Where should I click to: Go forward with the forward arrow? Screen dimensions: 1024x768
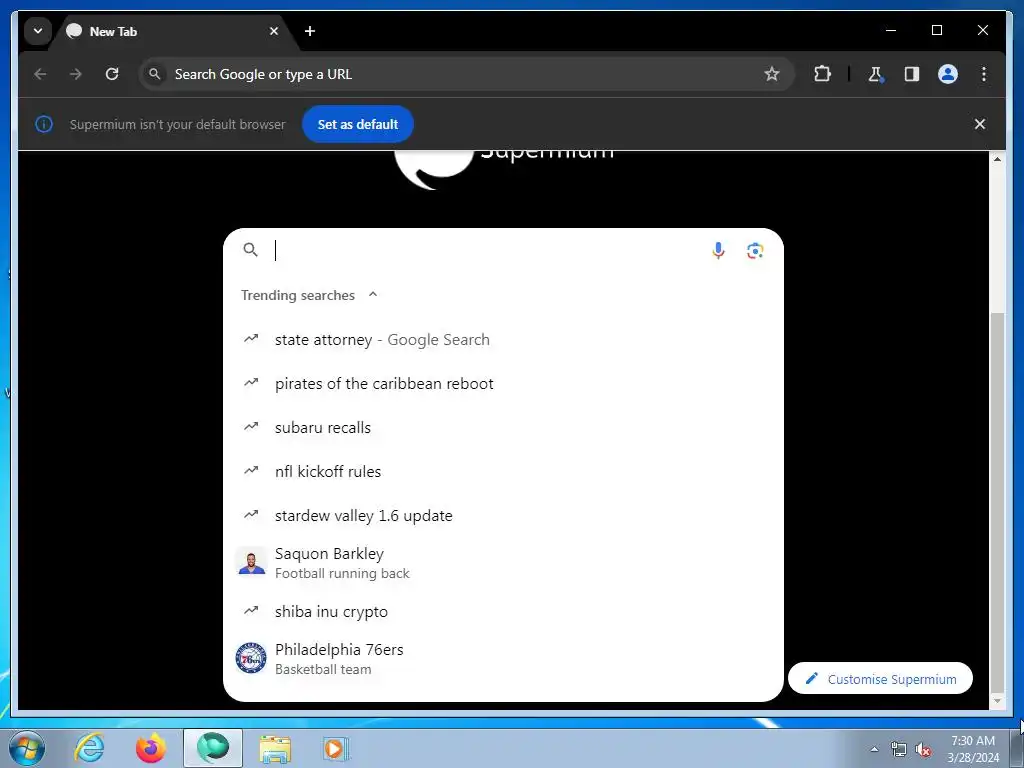coord(76,74)
